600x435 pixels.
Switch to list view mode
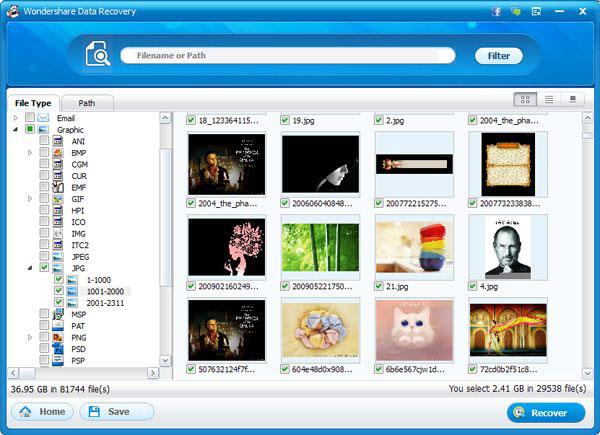[549, 99]
